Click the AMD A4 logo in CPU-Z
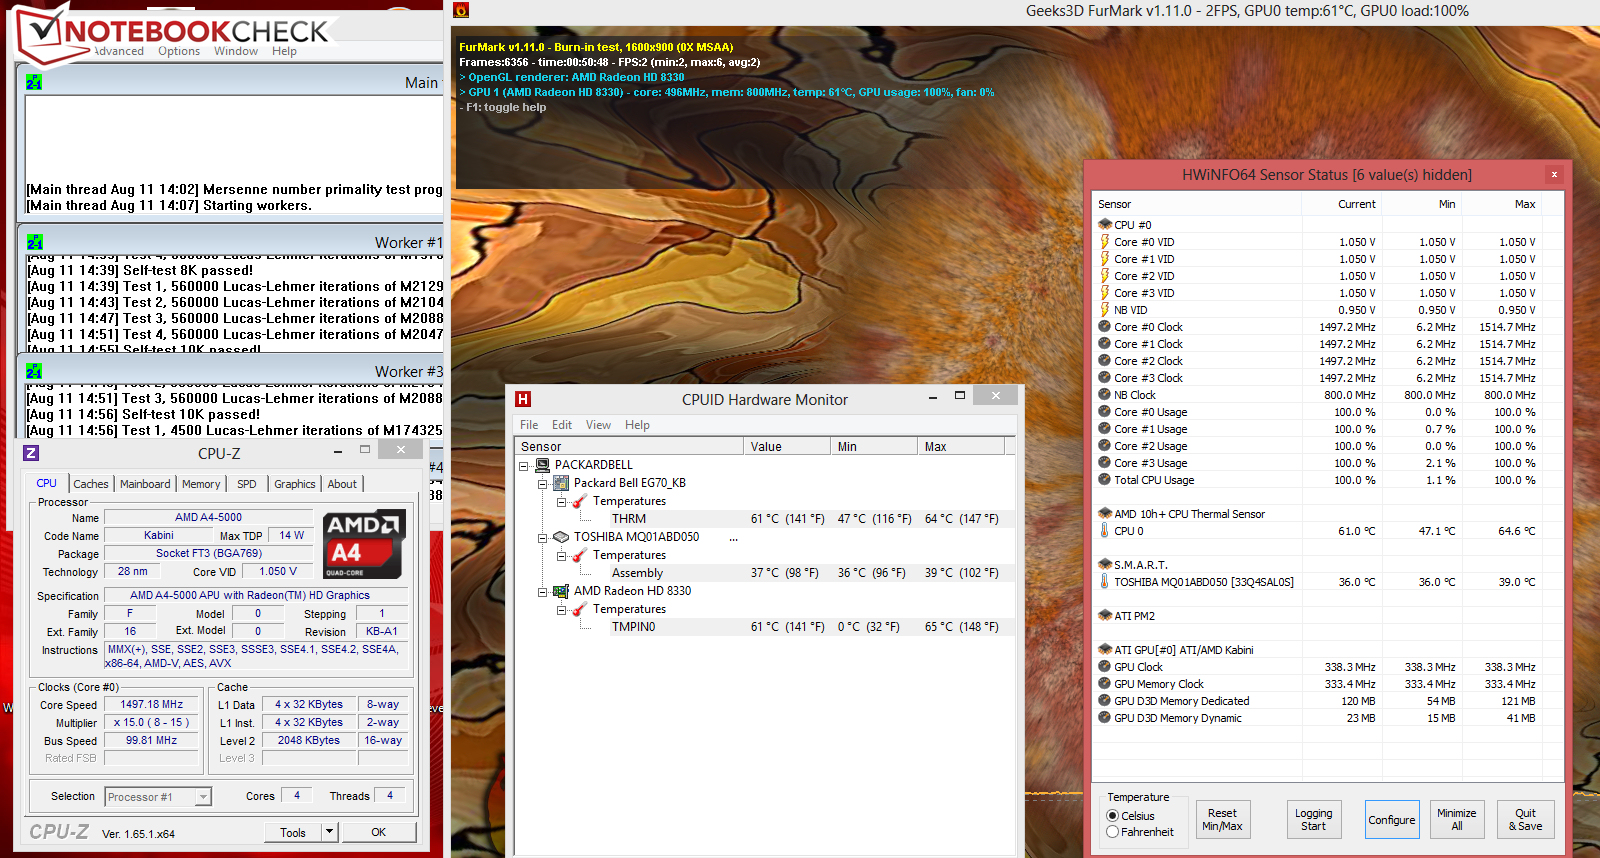The image size is (1600, 858). [364, 544]
